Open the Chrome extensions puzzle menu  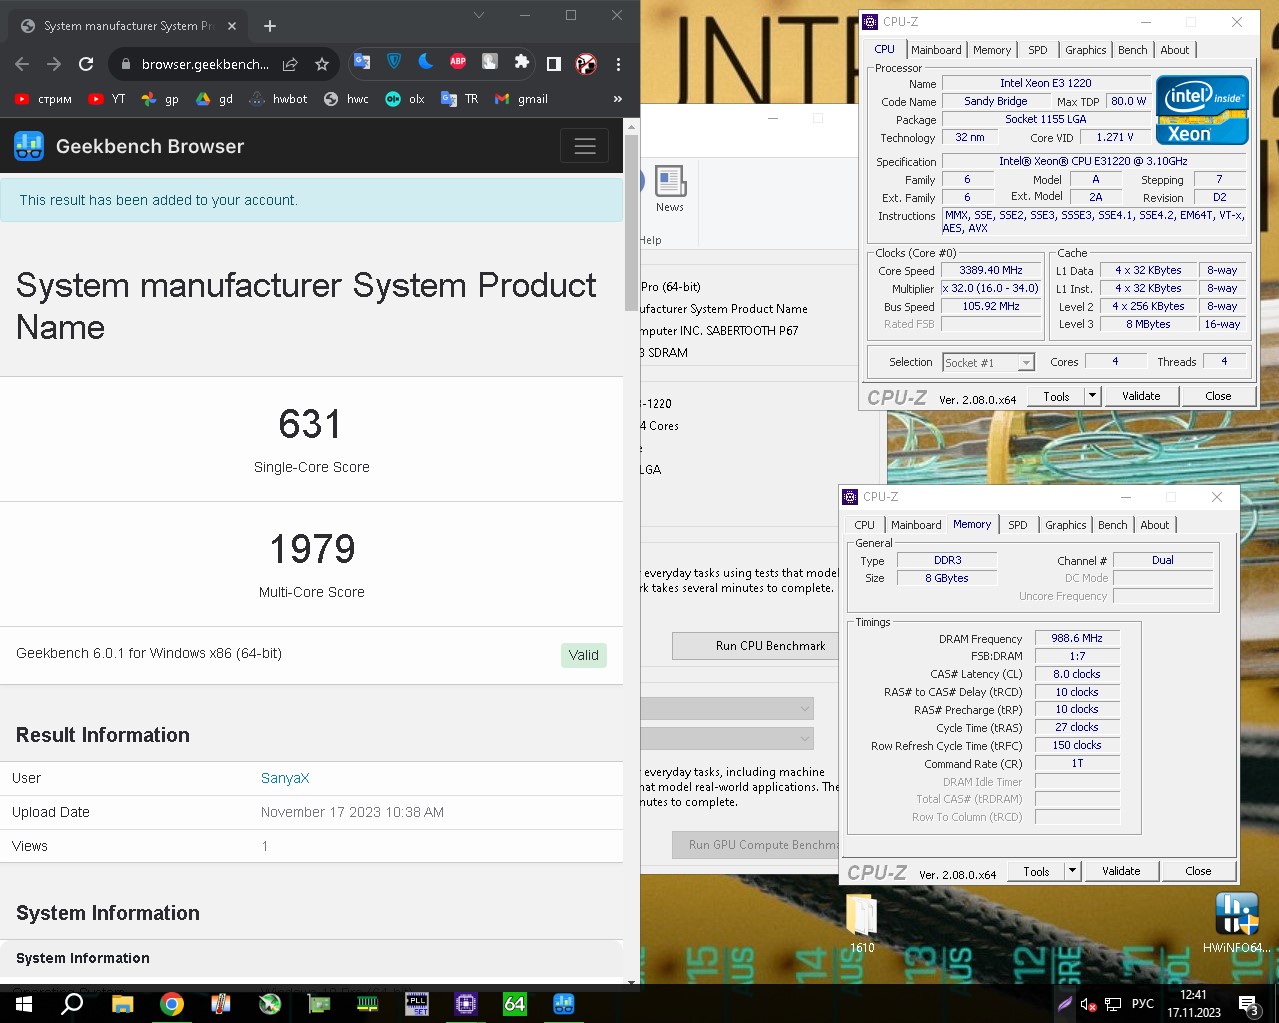pyautogui.click(x=521, y=62)
